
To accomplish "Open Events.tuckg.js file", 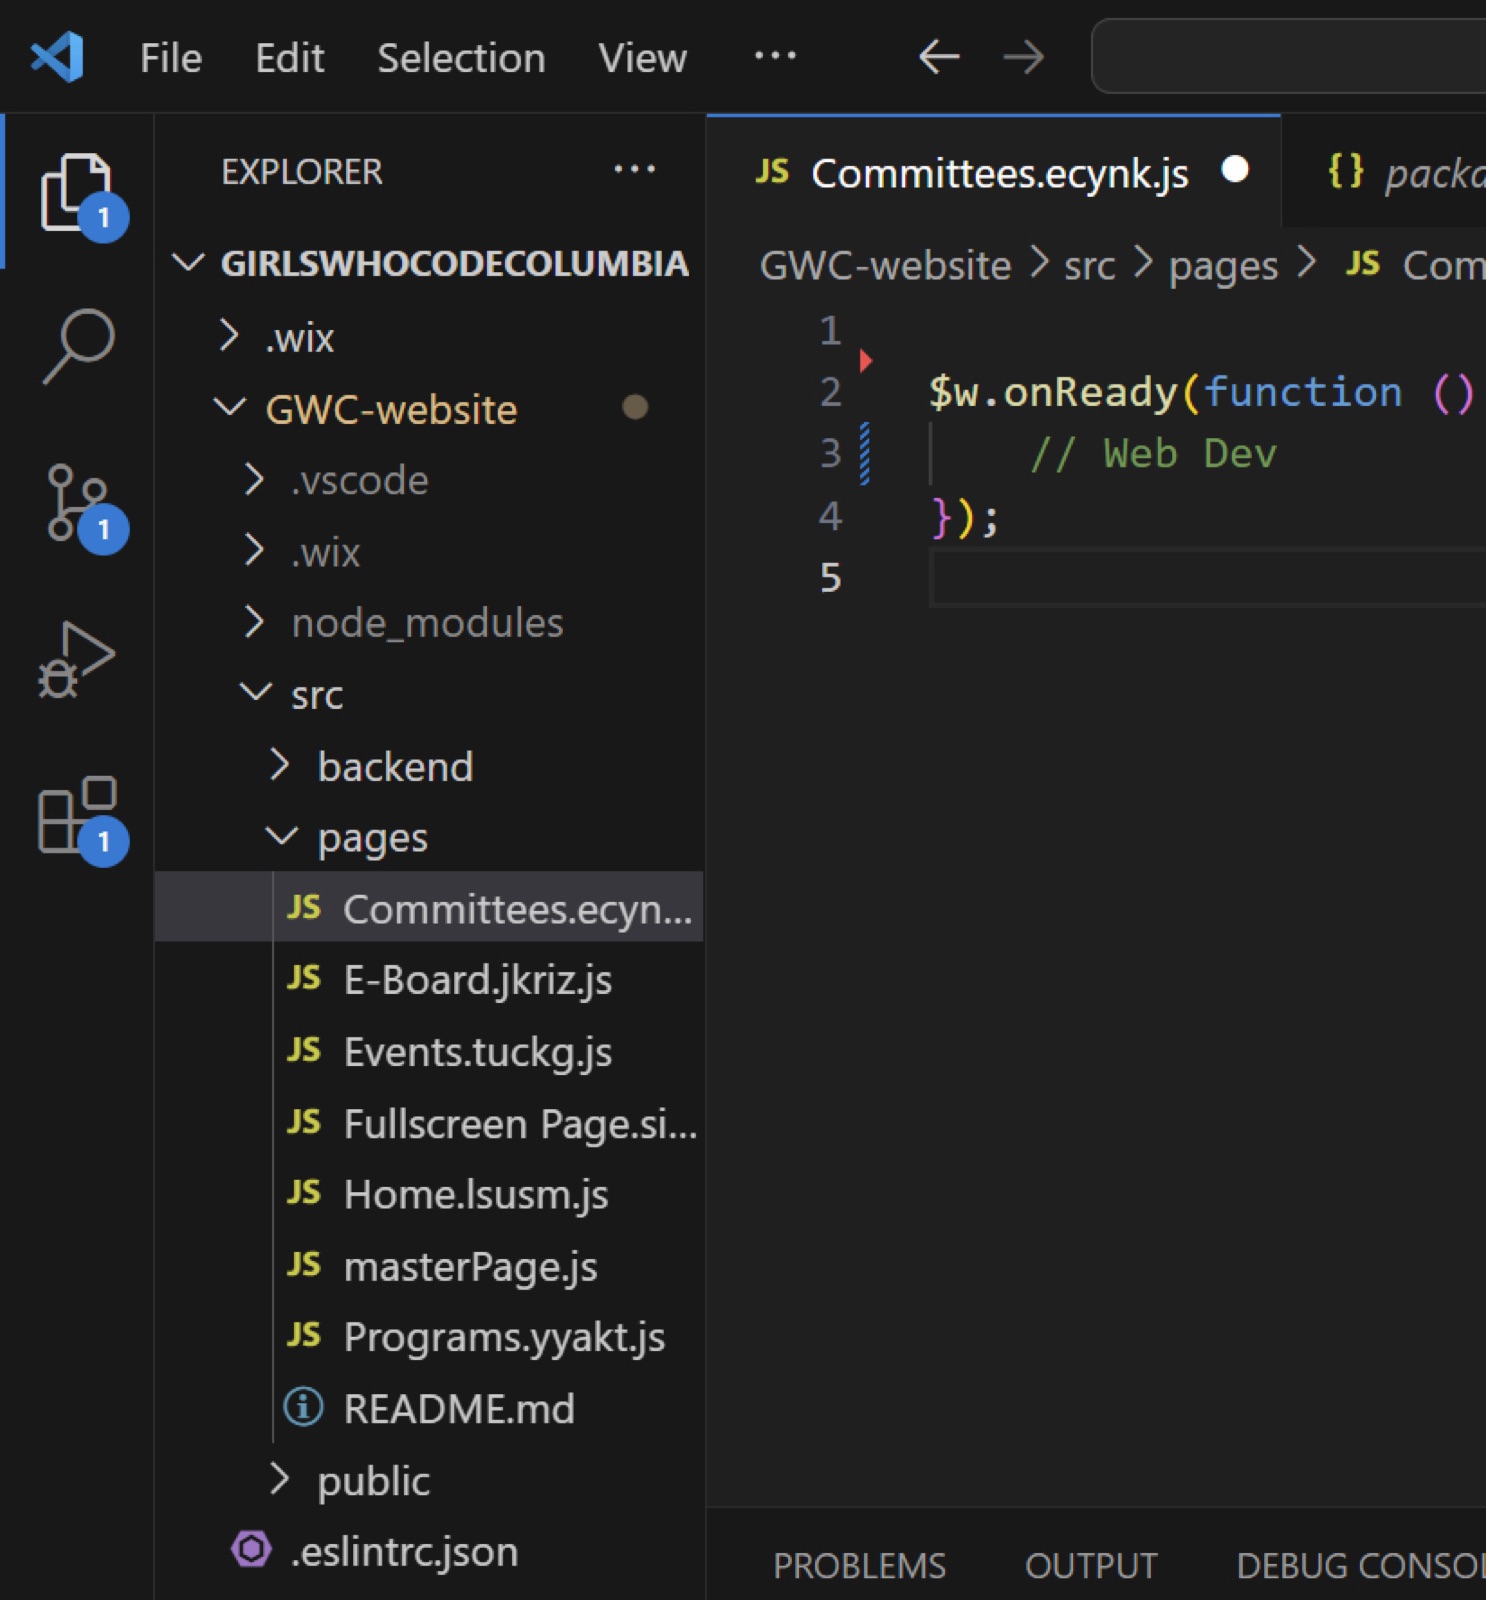I will click(430, 1051).
